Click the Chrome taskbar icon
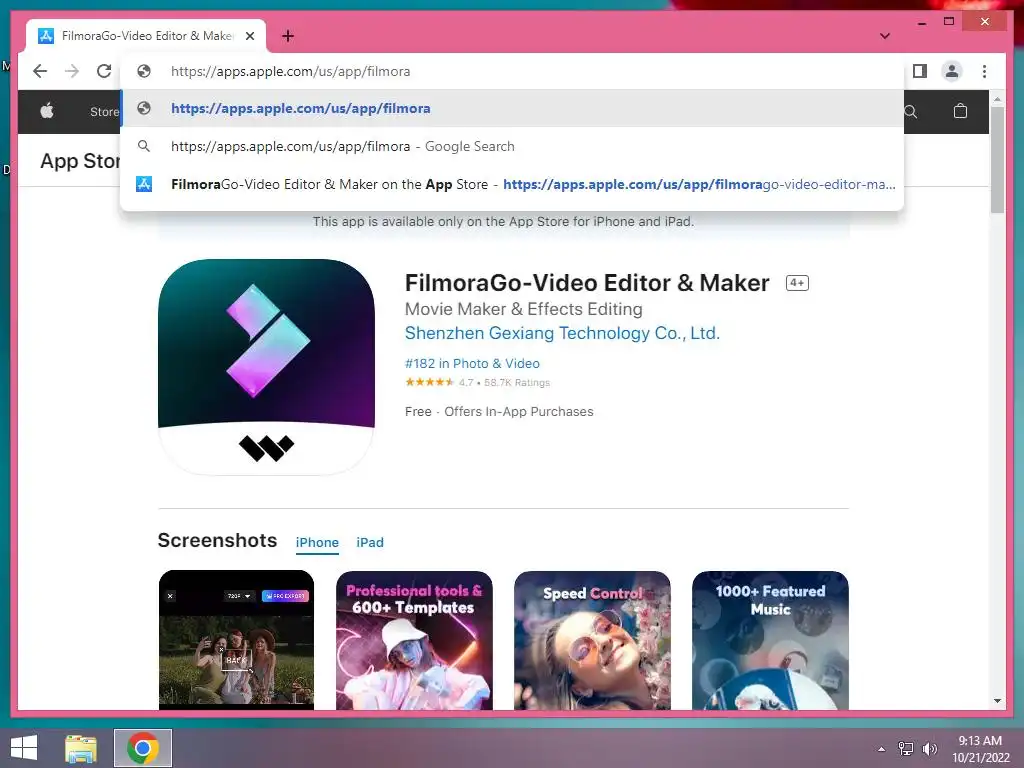This screenshot has width=1024, height=768. click(x=143, y=748)
